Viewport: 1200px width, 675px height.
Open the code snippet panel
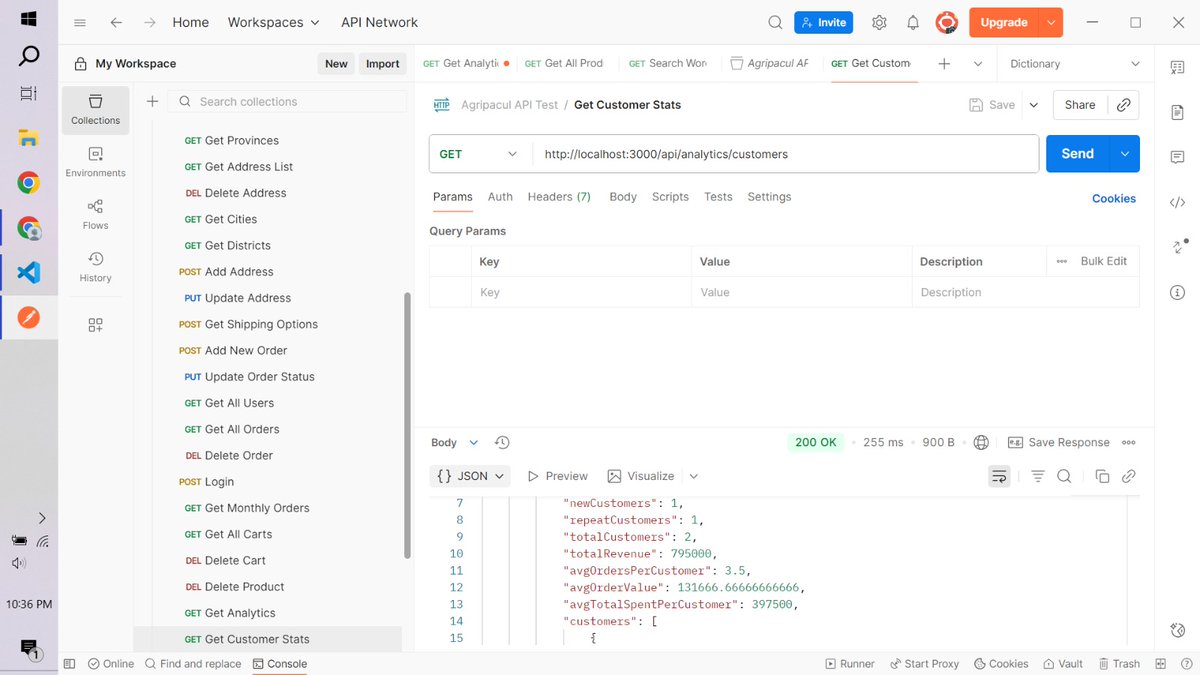1177,202
